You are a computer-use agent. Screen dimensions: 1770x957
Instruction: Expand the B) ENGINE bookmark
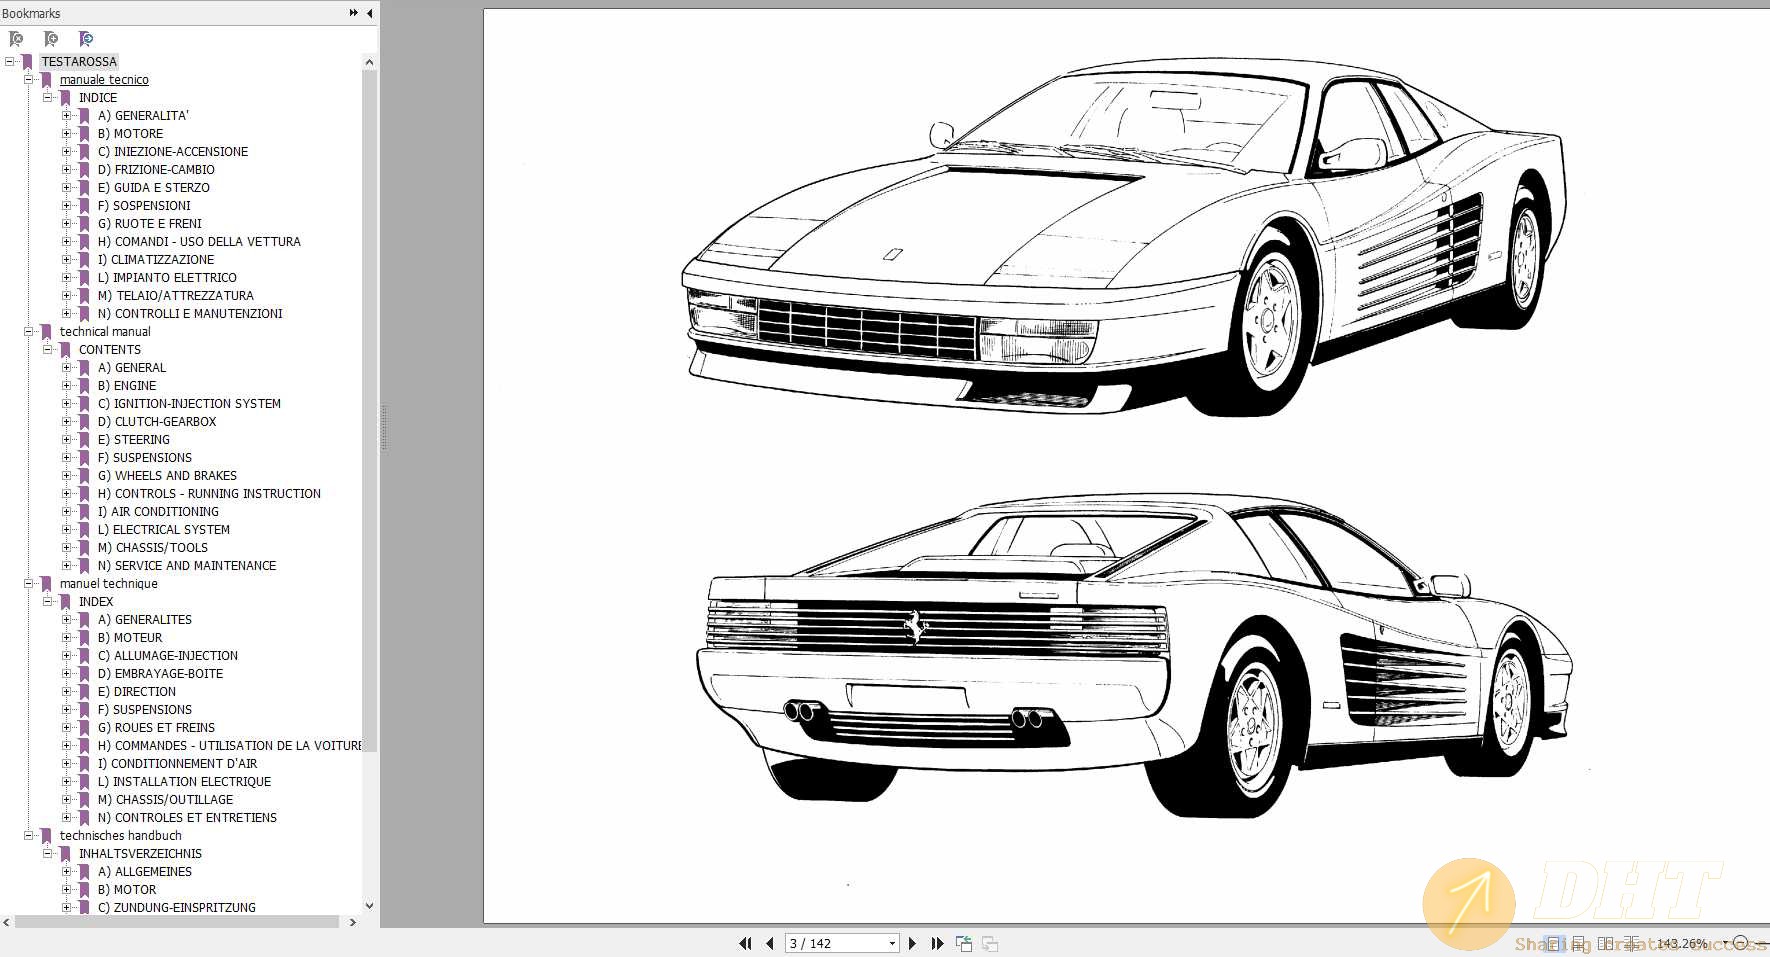pos(67,385)
